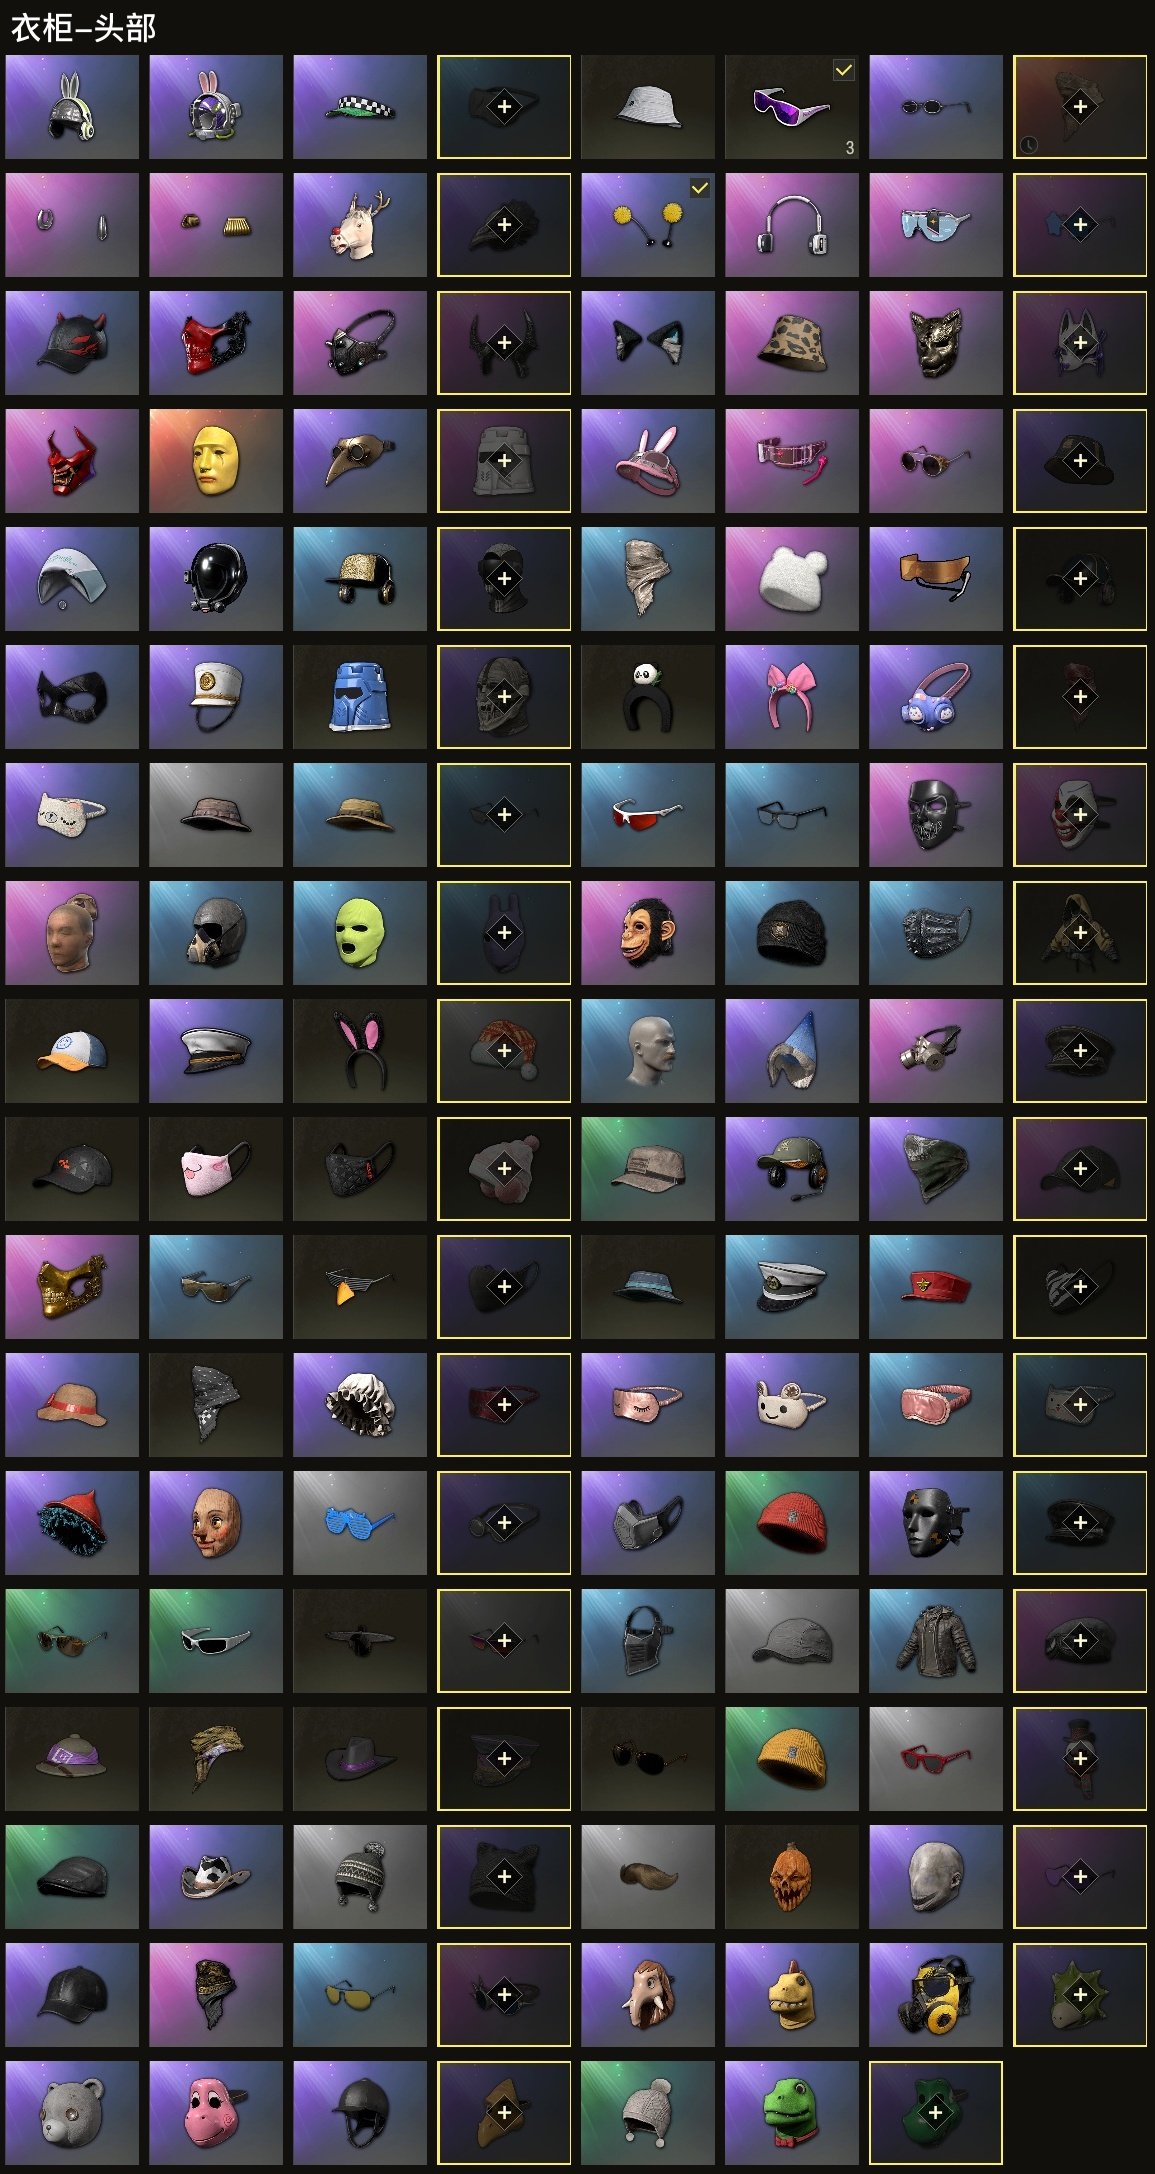Select the yellow pom-pom antenna headband
The image size is (1155, 2174).
click(x=648, y=225)
